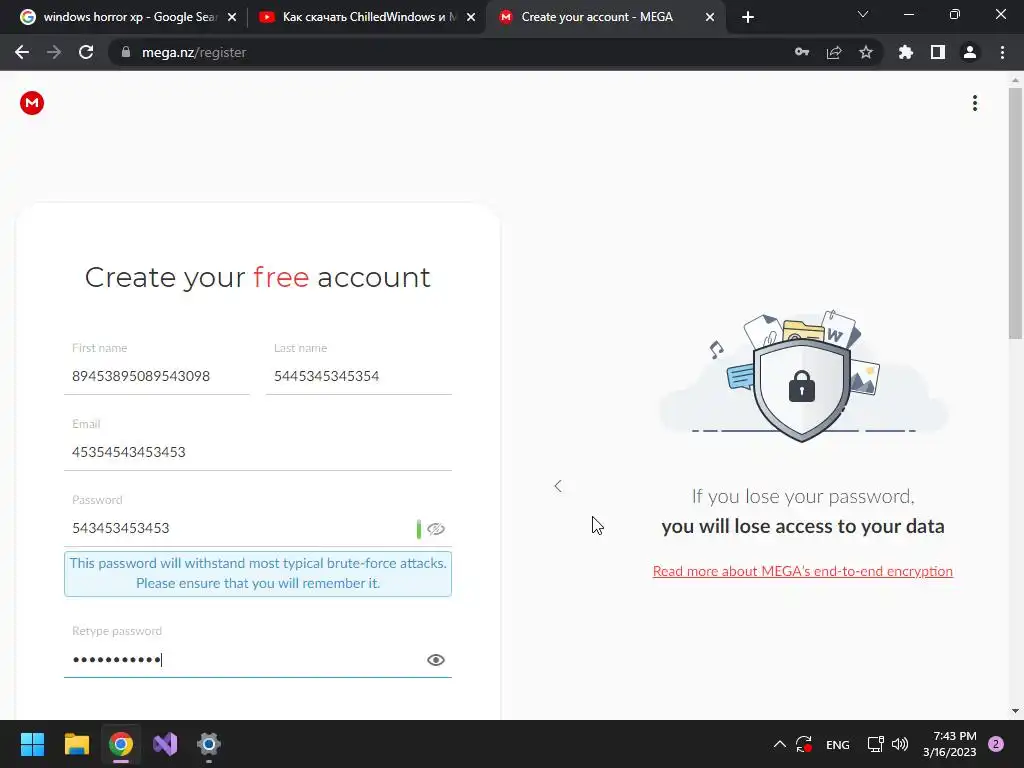Hide password using the crossed eye icon
This screenshot has width=1024, height=768.
tap(436, 529)
